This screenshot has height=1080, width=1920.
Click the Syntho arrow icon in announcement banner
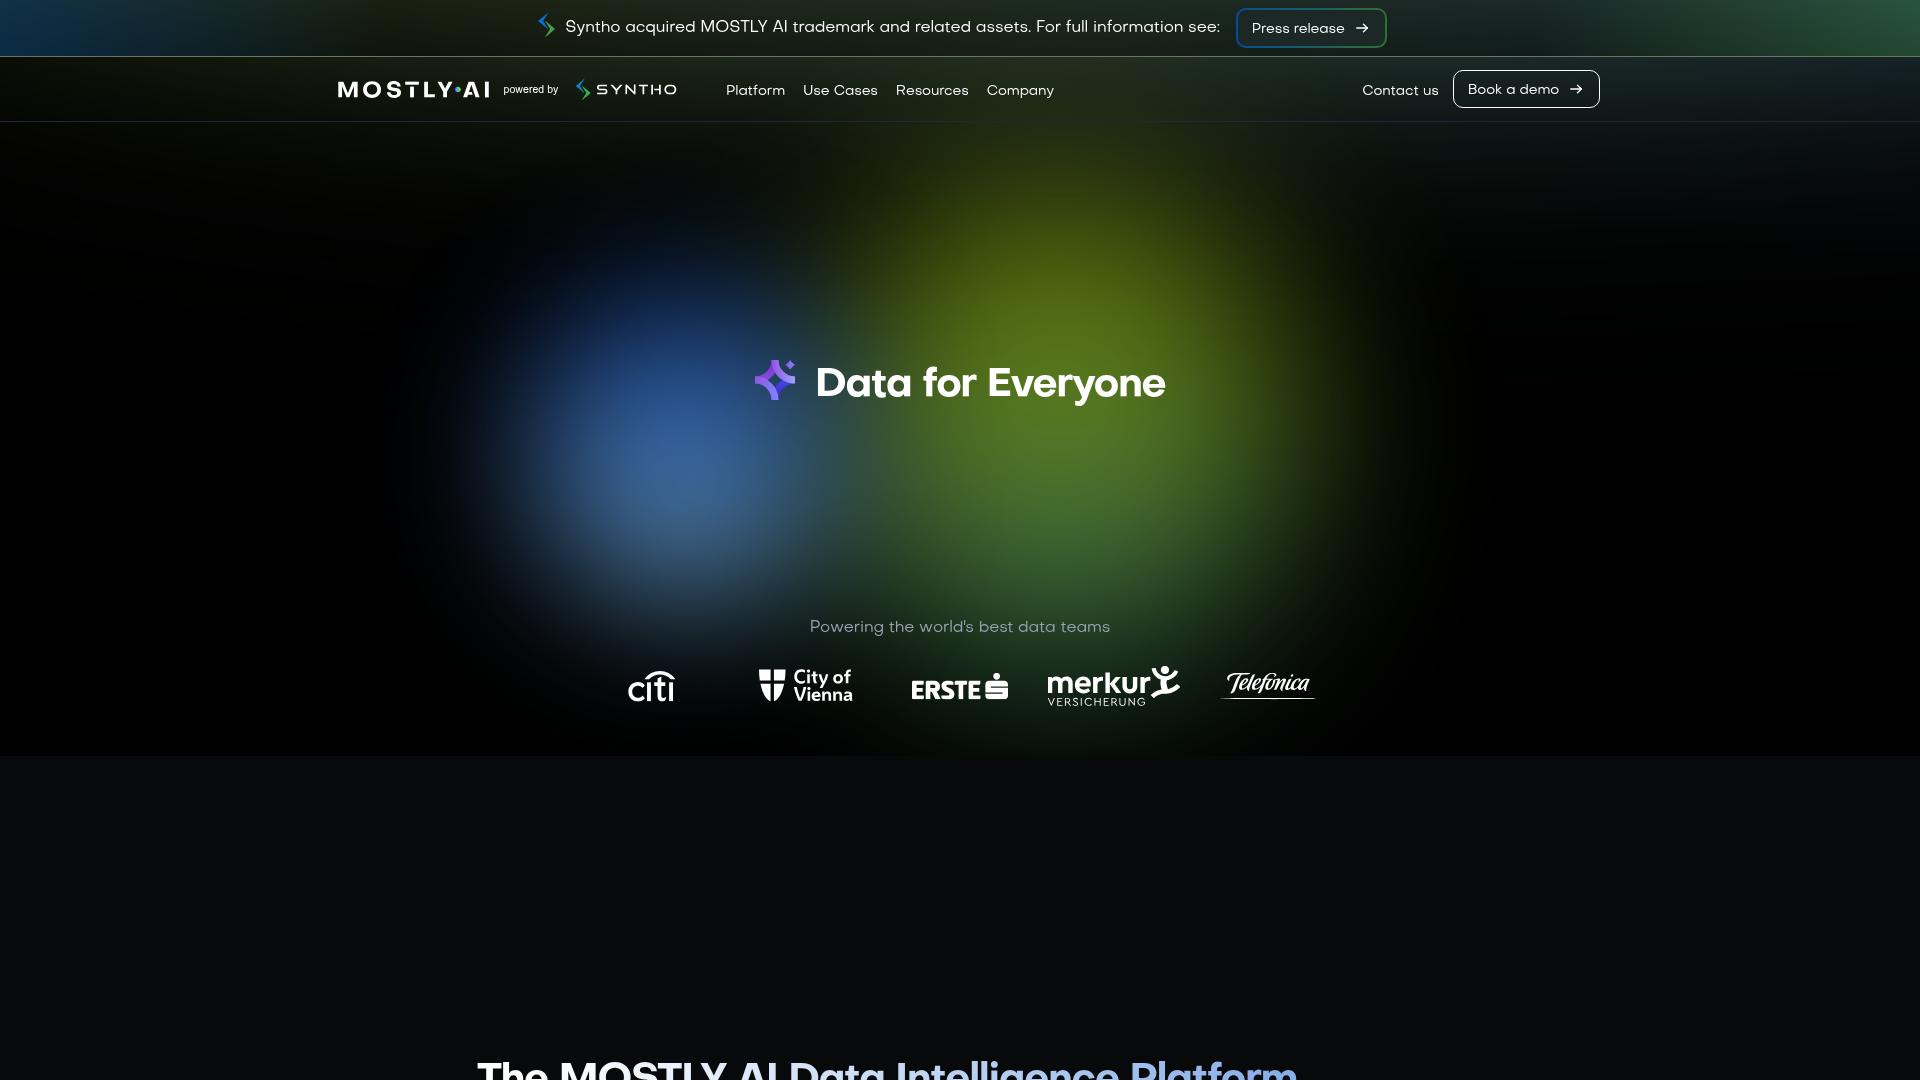tap(546, 26)
